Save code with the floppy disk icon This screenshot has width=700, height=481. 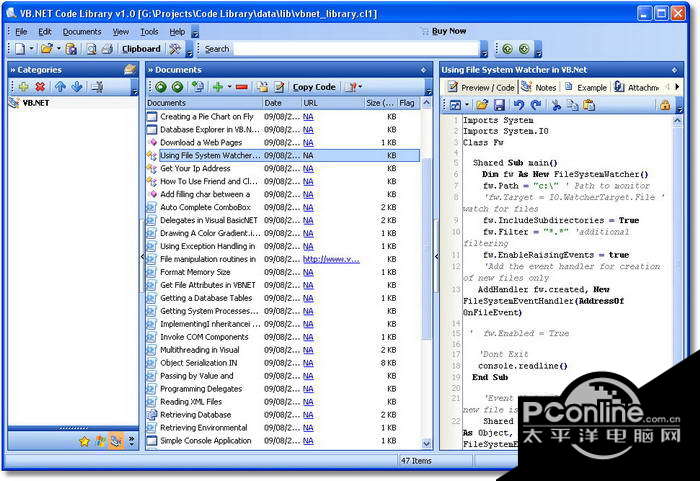coord(499,105)
